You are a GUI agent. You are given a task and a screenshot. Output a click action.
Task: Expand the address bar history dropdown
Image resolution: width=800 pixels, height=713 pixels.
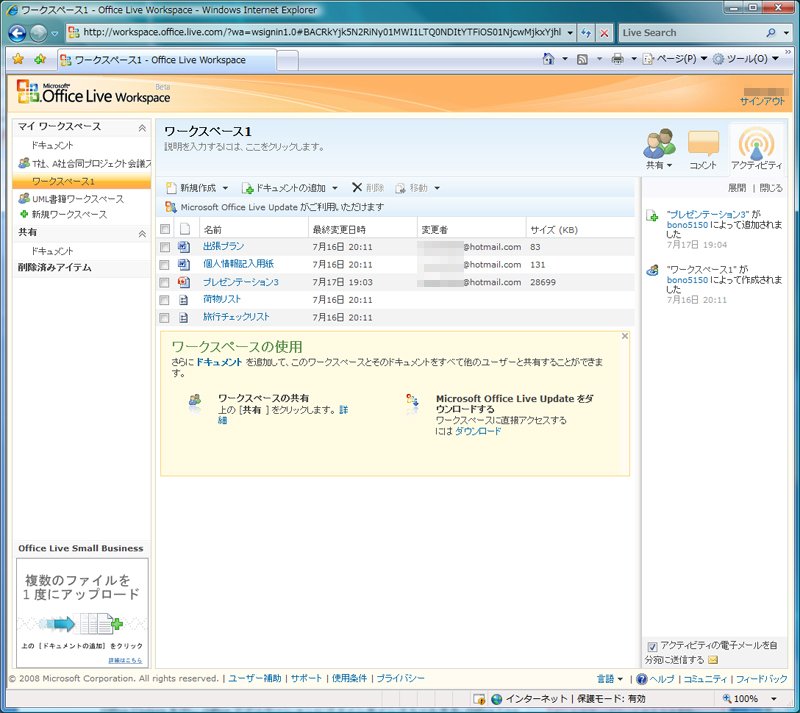click(570, 33)
